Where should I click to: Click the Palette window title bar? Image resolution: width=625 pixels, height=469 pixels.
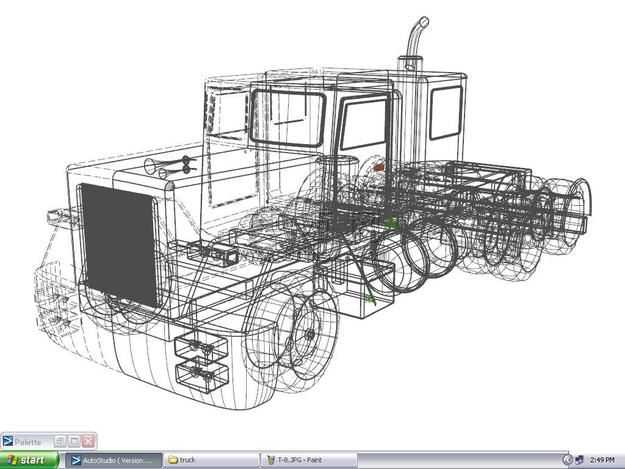pos(48,442)
